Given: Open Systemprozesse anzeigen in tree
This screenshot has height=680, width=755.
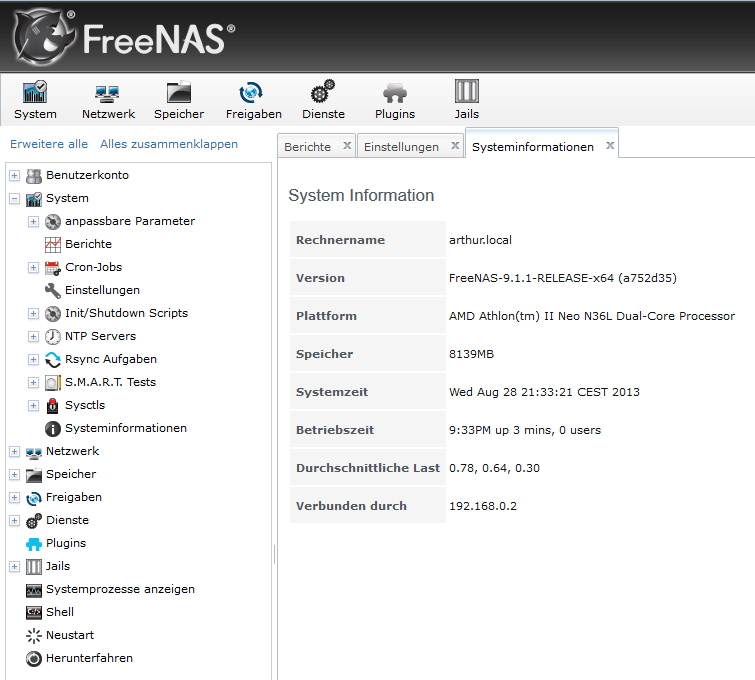Looking at the screenshot, I should pyautogui.click(x=120, y=589).
